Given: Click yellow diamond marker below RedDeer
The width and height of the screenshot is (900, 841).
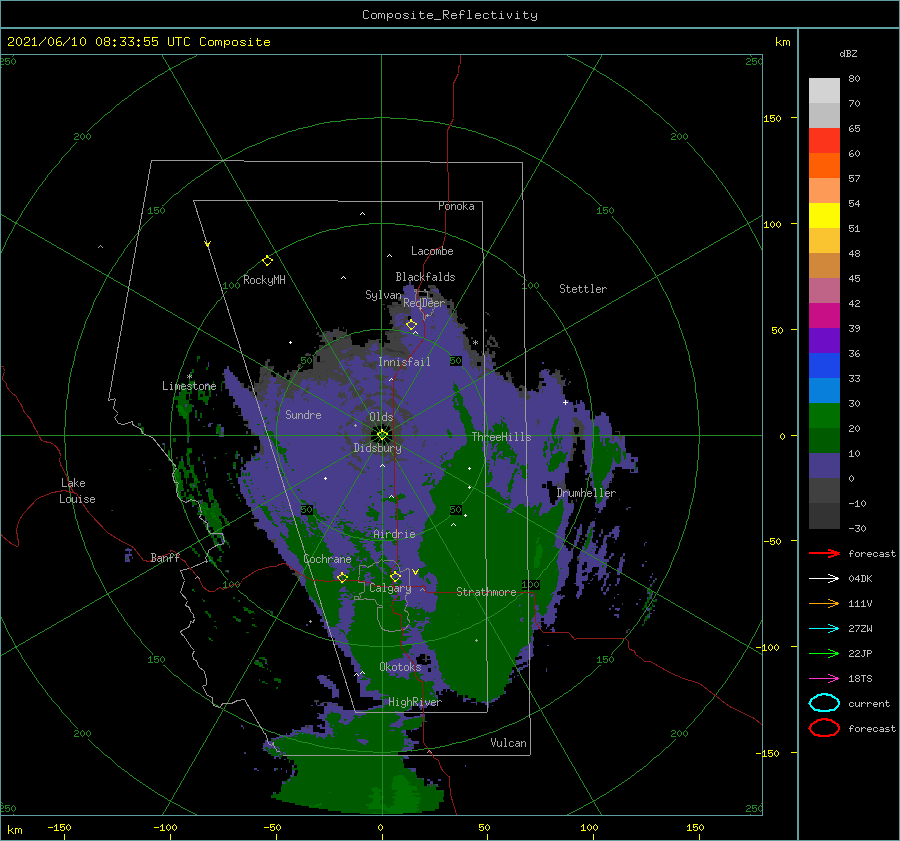Looking at the screenshot, I should pos(412,325).
